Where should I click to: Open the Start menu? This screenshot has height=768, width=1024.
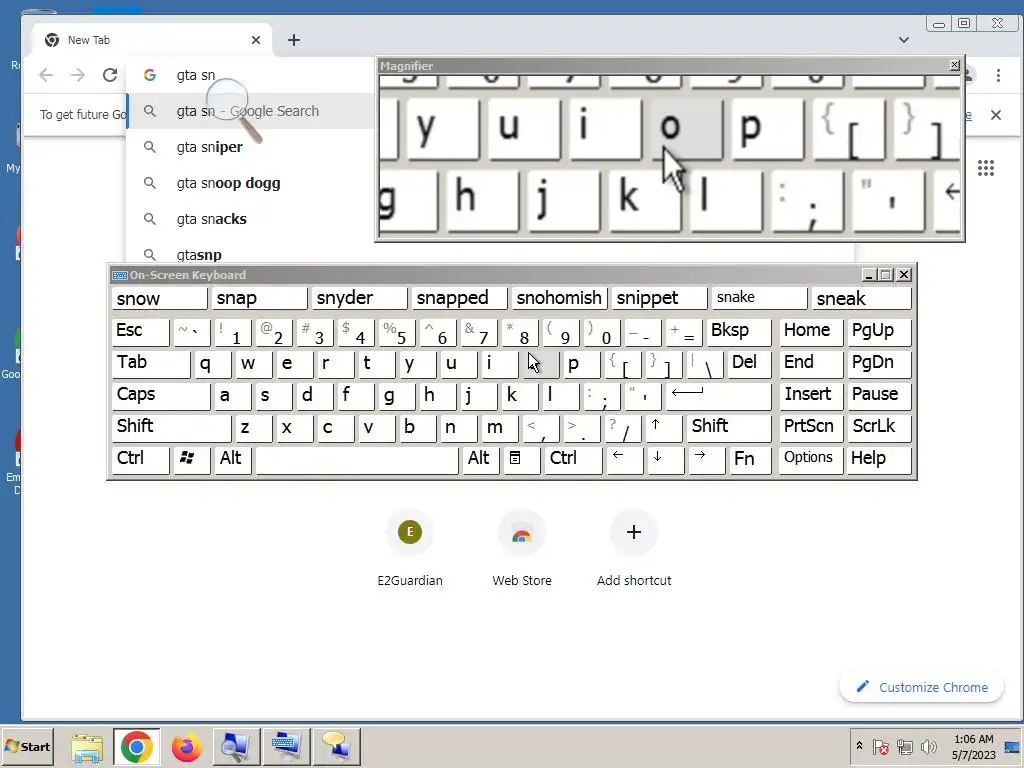point(27,746)
